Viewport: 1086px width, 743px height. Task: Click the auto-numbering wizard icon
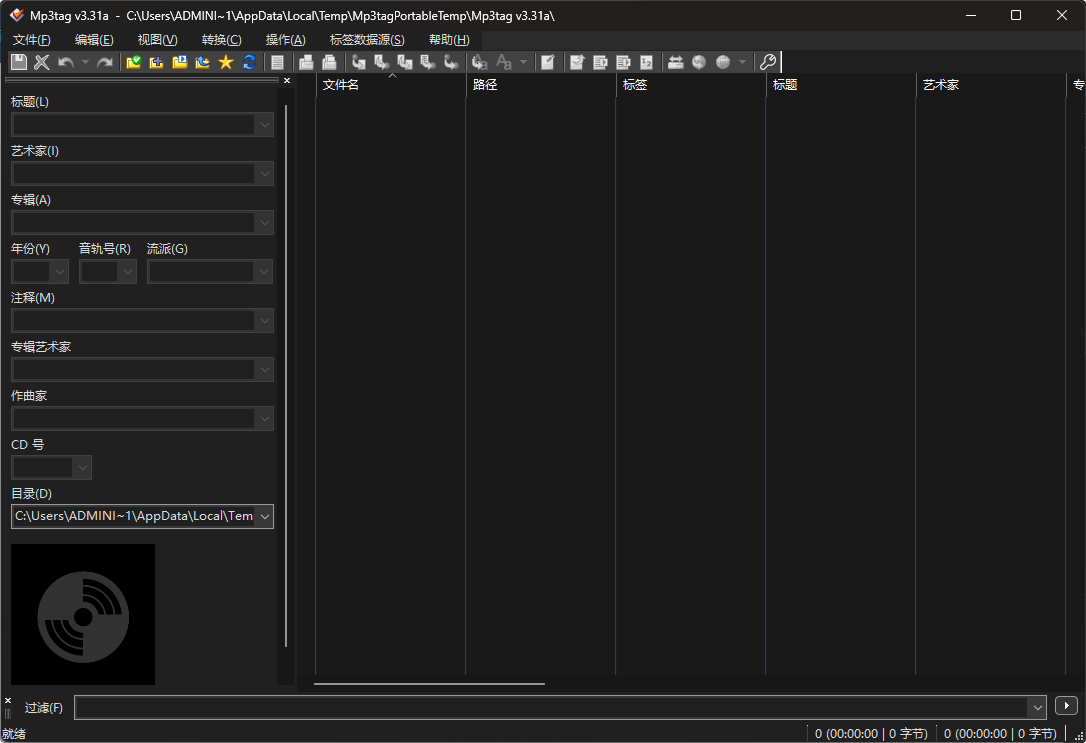click(647, 62)
